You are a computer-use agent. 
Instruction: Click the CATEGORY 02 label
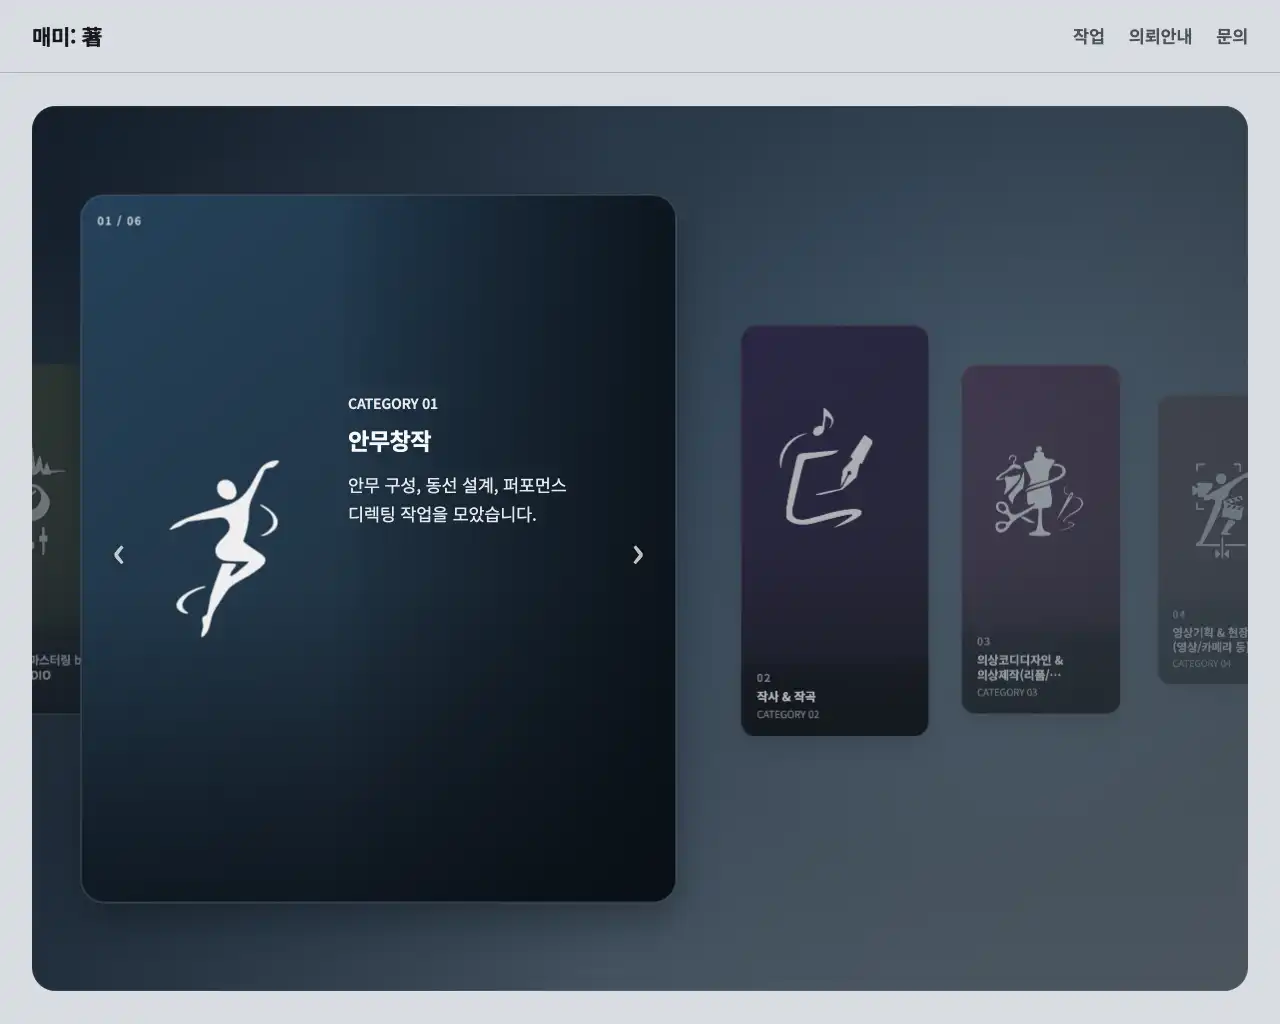coord(788,714)
